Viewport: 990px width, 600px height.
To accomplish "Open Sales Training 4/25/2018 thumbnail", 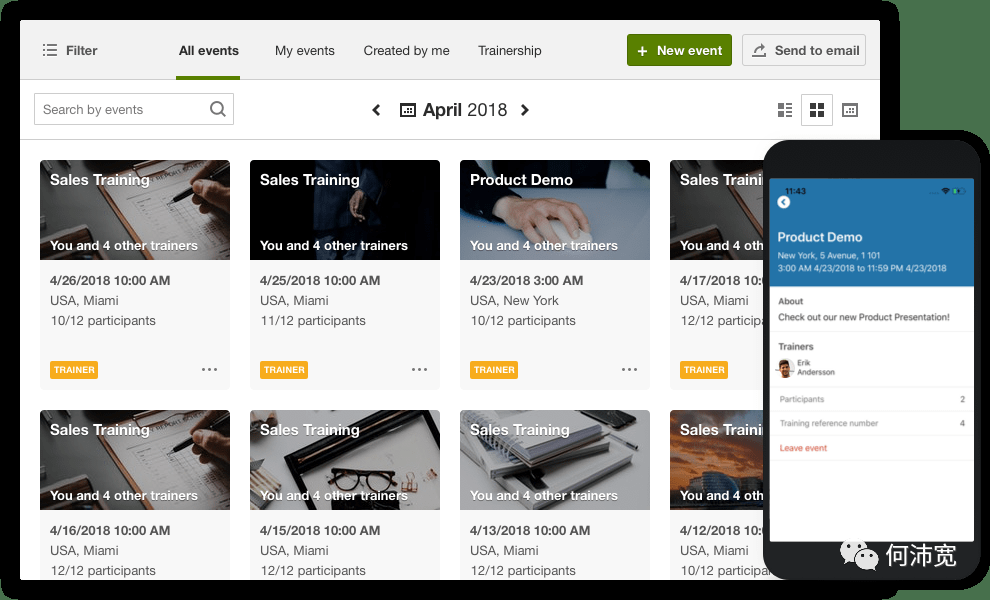I will pos(345,210).
